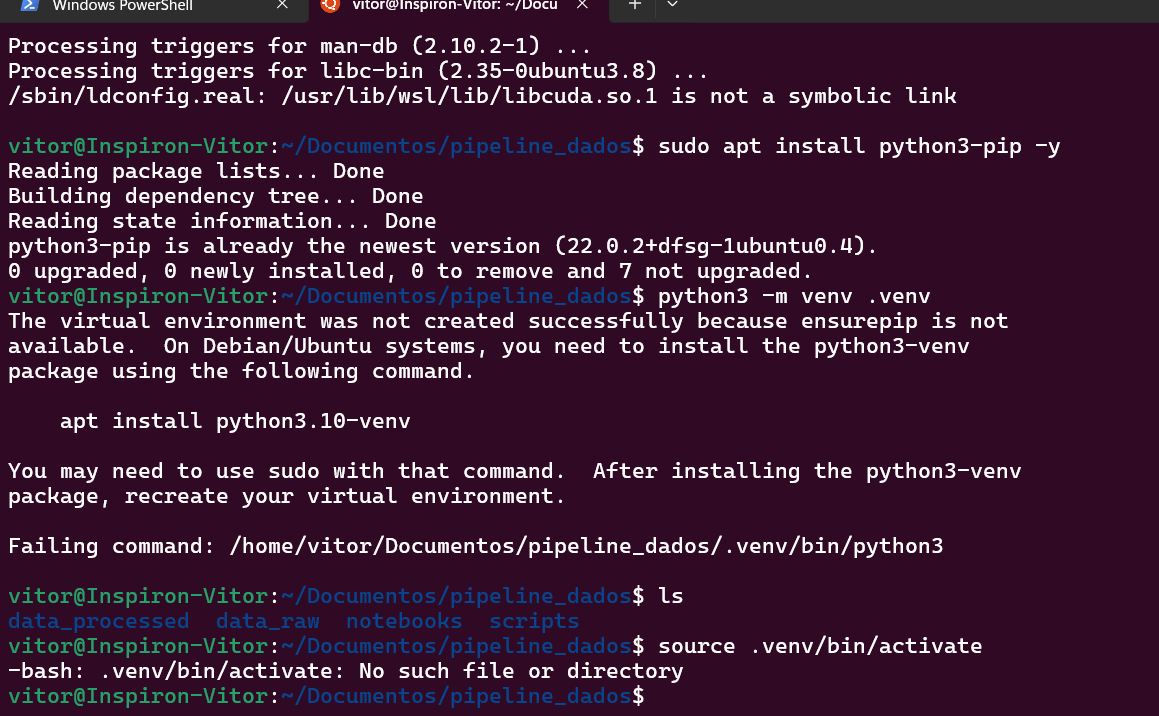Click the notebooks directory name

click(x=403, y=620)
